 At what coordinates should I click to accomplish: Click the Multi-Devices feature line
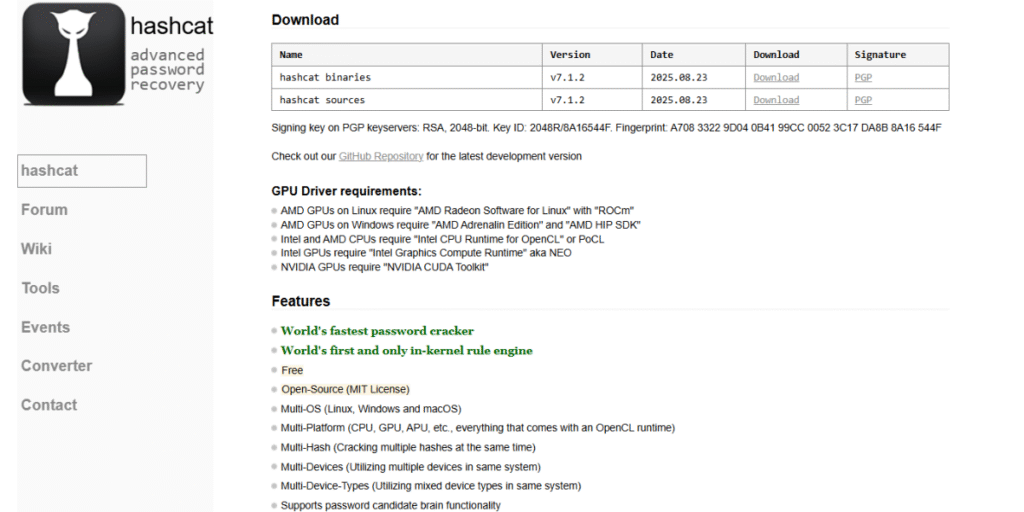(x=411, y=467)
